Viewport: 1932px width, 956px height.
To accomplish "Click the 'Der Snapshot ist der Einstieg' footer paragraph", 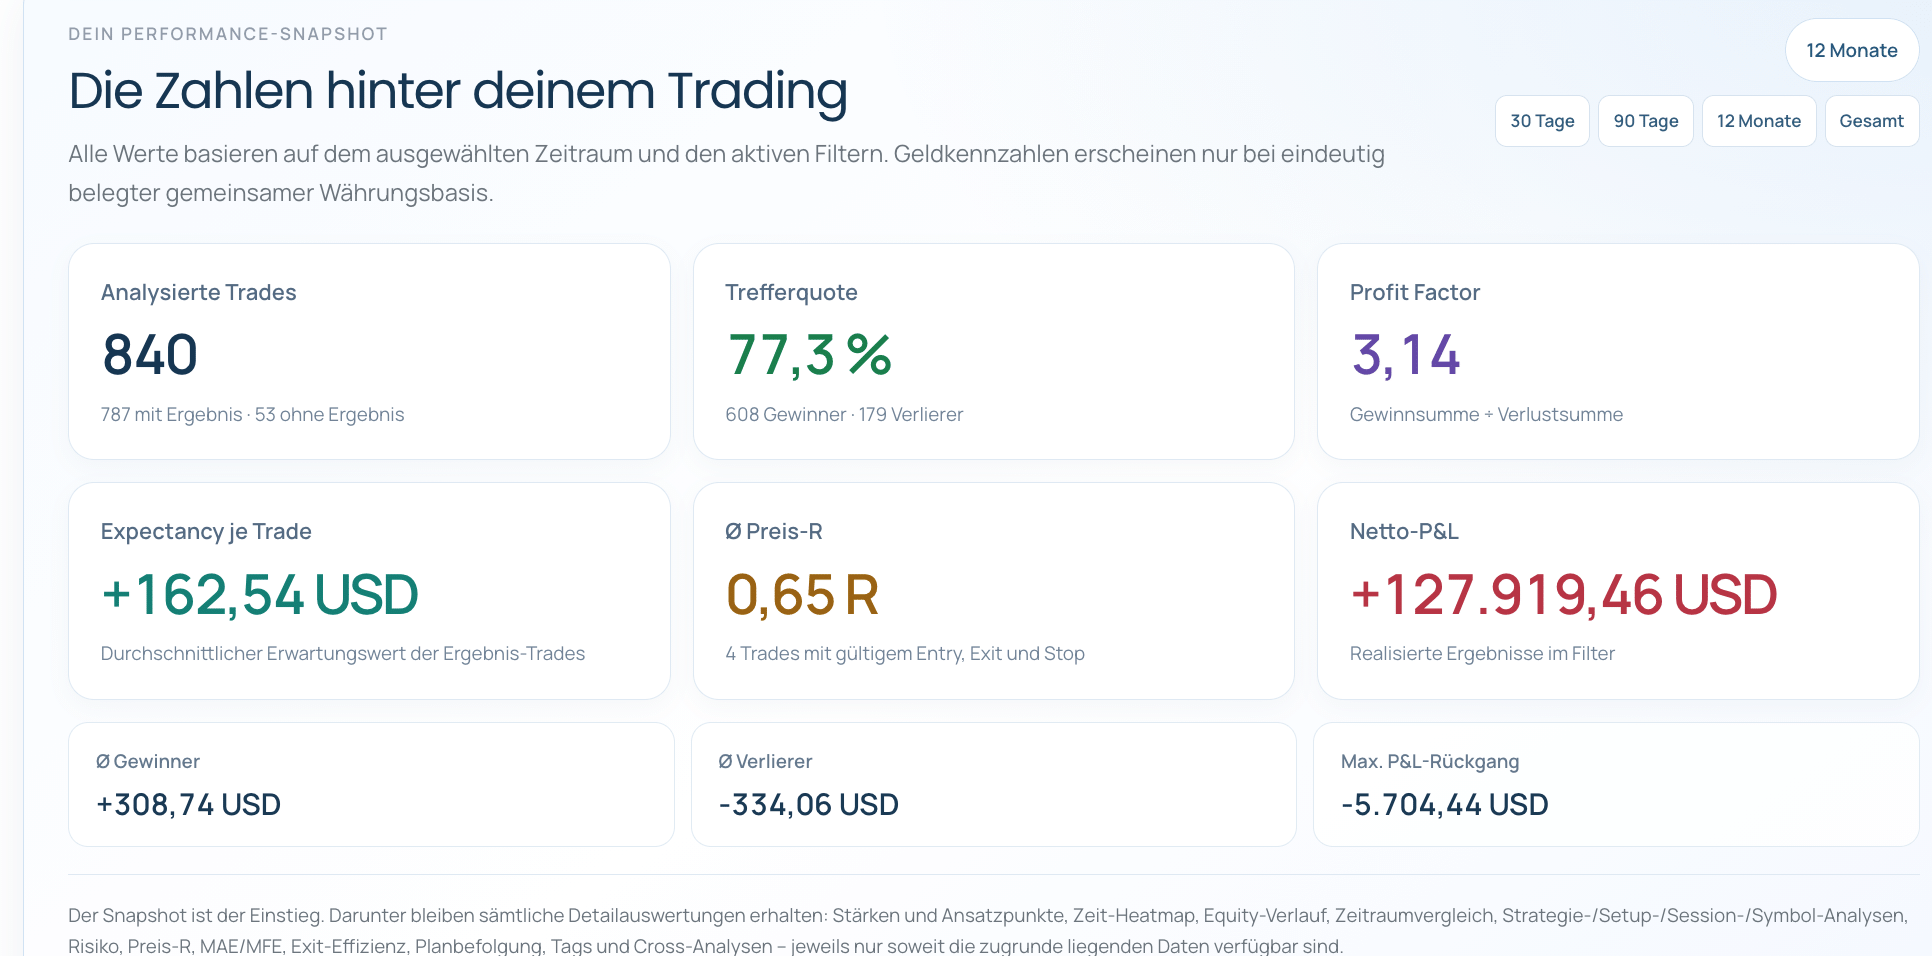I will (x=987, y=930).
